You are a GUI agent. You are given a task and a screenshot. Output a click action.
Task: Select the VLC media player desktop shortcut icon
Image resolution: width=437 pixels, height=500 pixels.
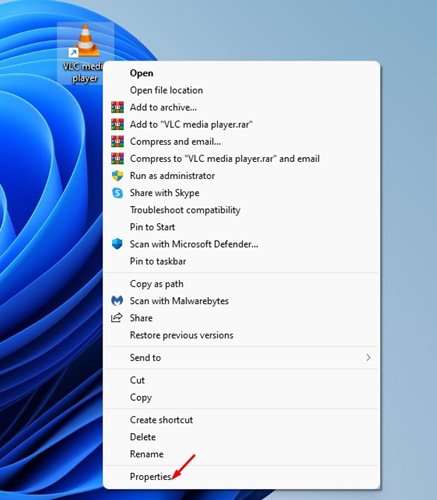86,41
